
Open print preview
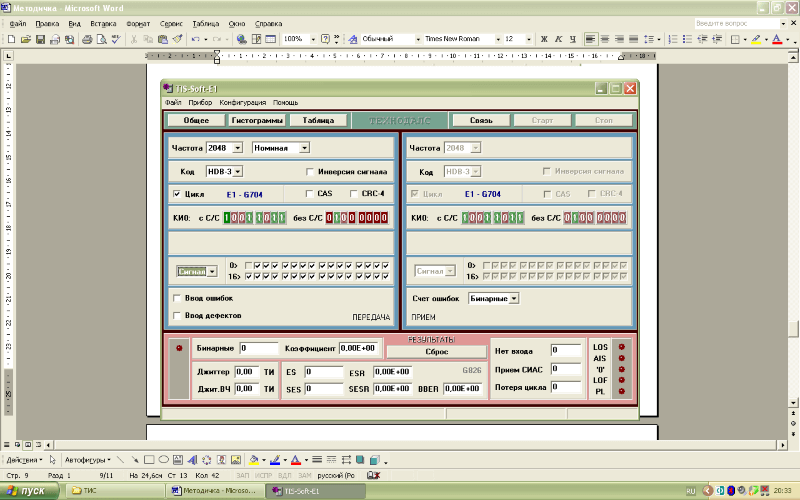102,39
